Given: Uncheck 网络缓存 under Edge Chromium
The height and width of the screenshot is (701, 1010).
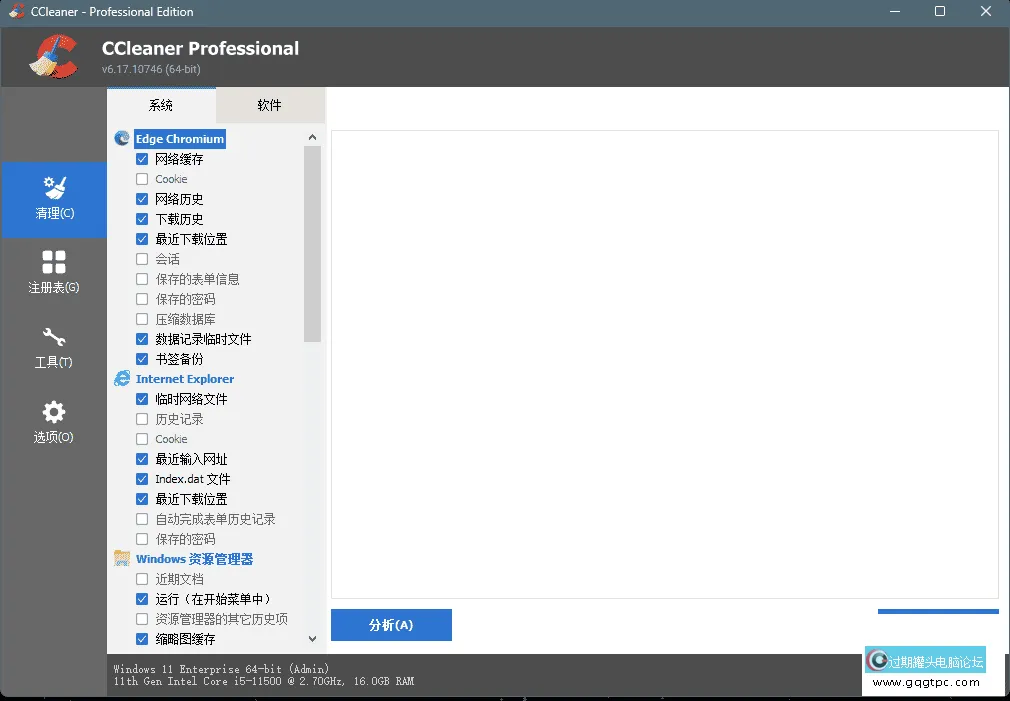Looking at the screenshot, I should (142, 159).
